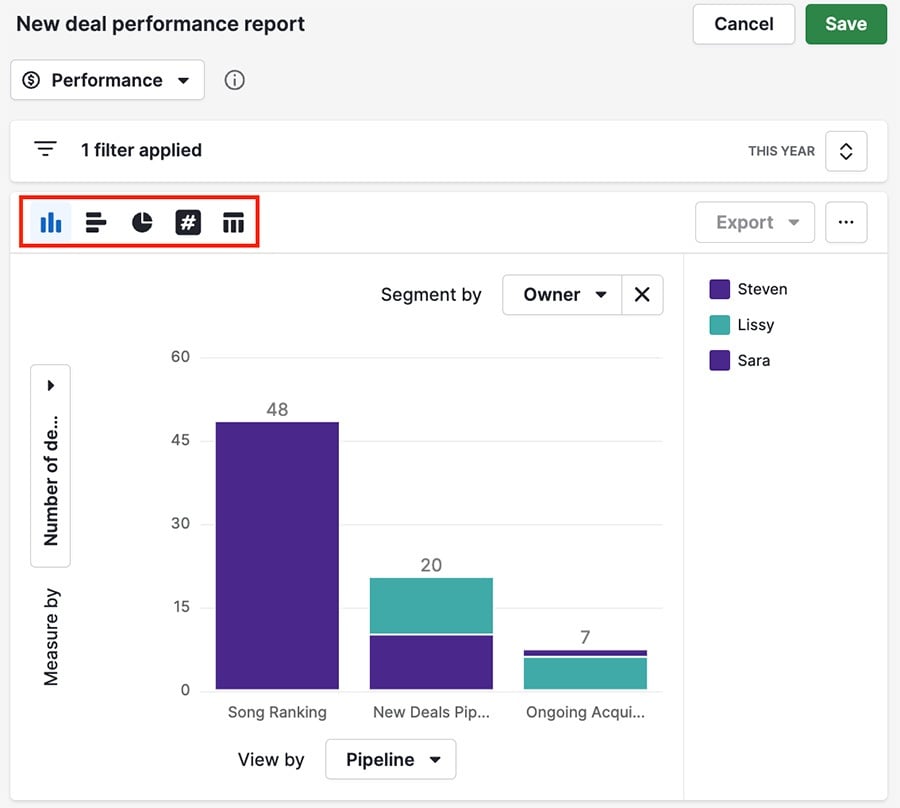Screen dimensions: 900x808
Task: Select the pie chart visualization
Action: (141, 222)
